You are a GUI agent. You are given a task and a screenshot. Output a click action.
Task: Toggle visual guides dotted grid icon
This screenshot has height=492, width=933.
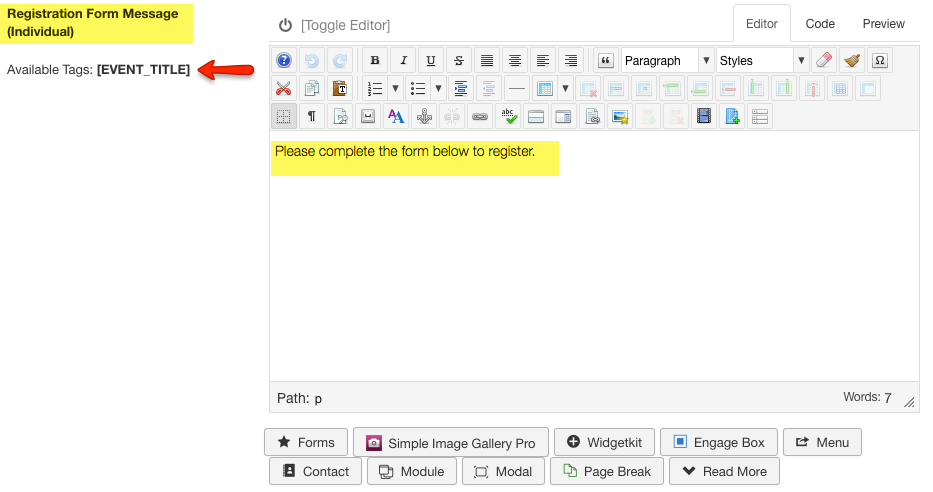(284, 117)
